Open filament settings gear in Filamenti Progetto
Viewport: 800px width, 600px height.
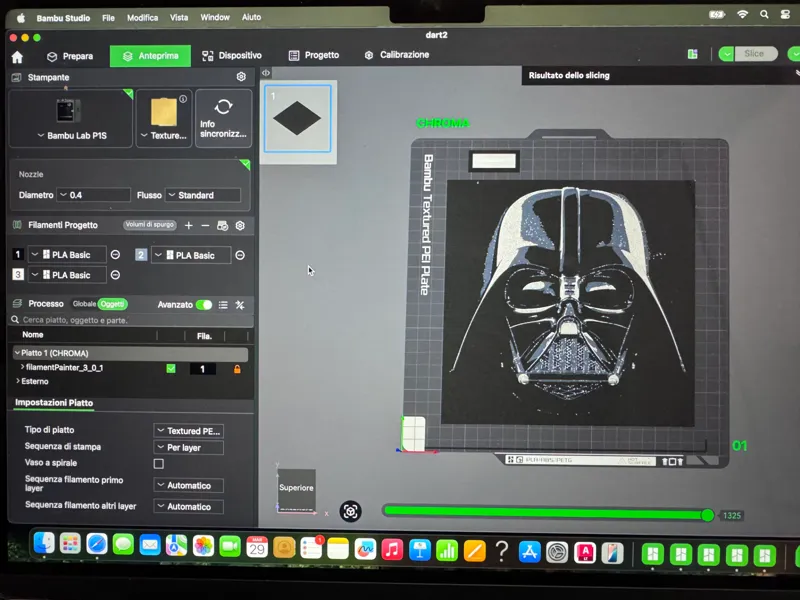(x=240, y=226)
